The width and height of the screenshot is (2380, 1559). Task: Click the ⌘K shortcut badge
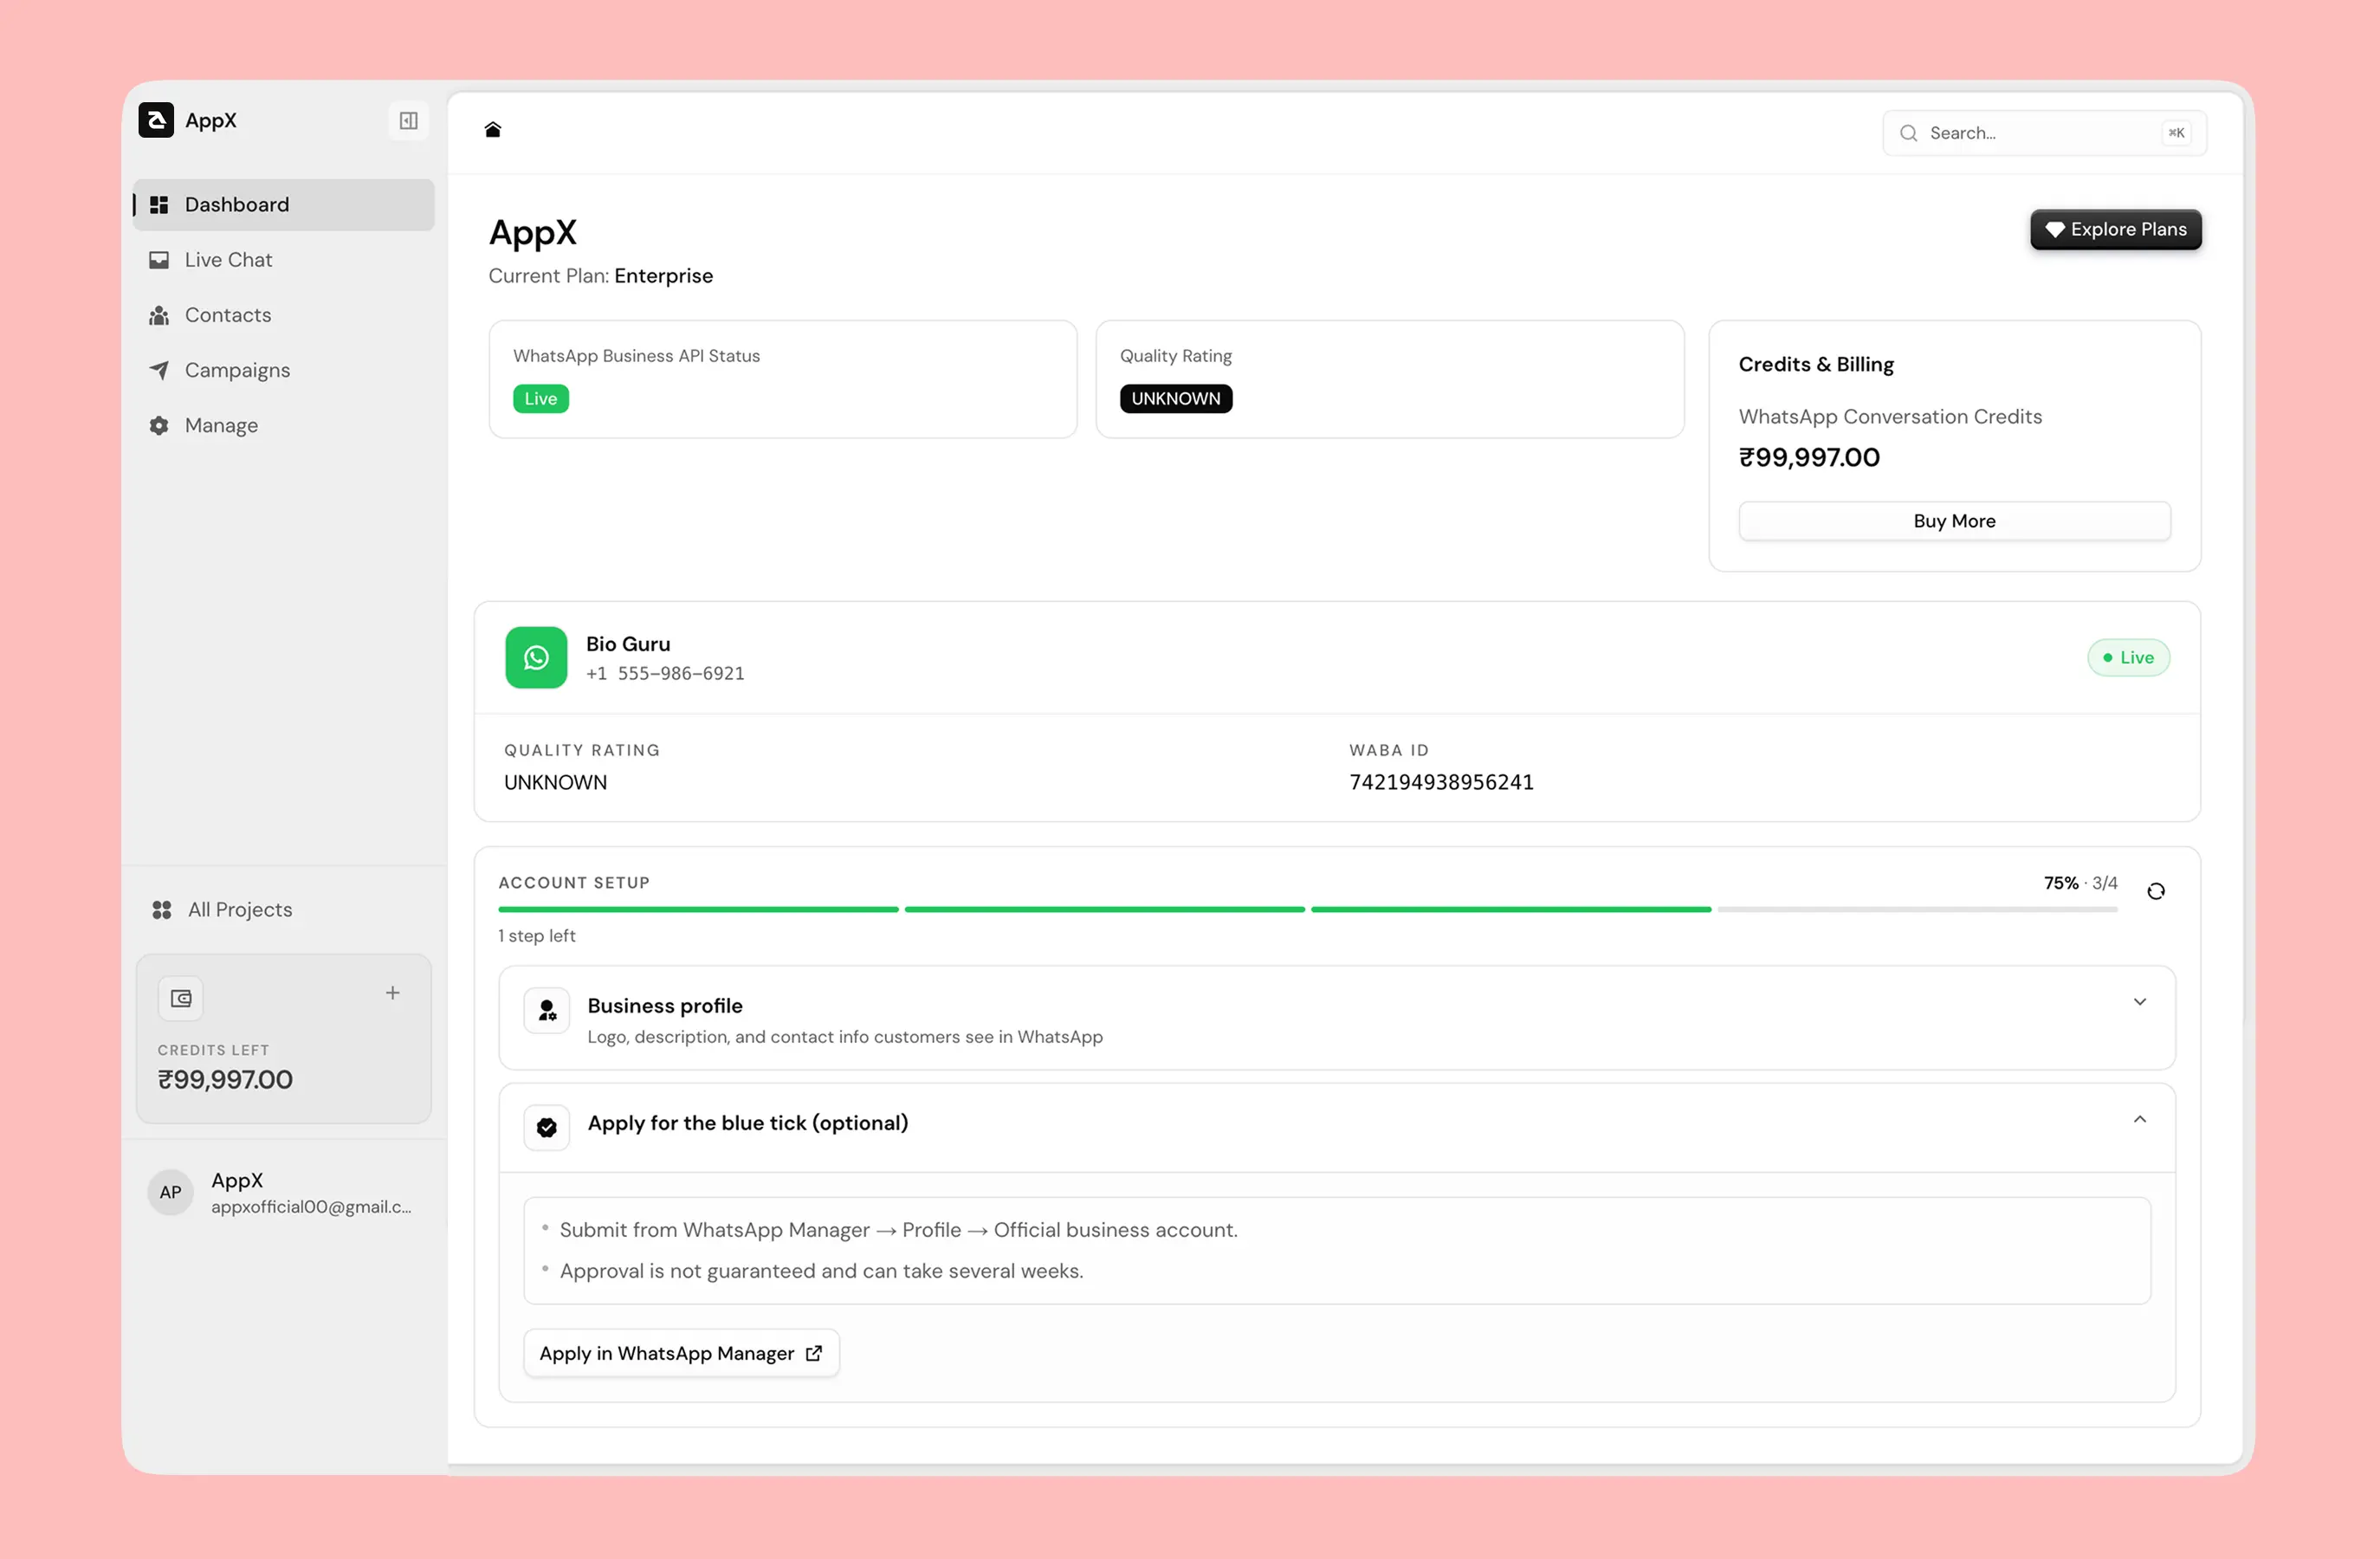2176,133
